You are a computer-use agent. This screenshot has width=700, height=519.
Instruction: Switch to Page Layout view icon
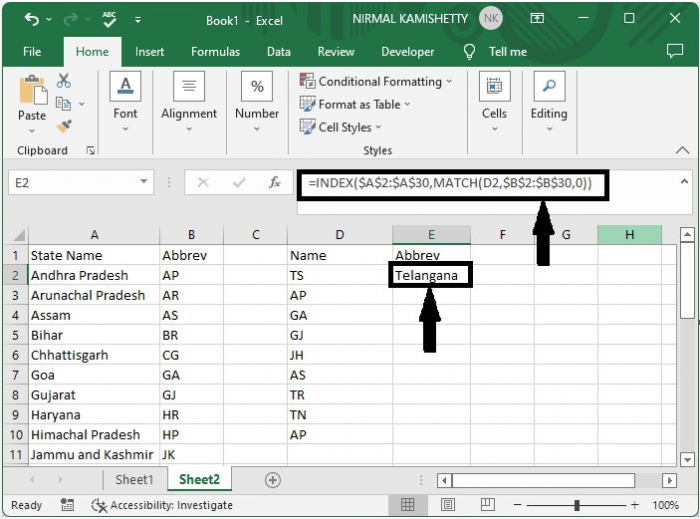pos(448,505)
